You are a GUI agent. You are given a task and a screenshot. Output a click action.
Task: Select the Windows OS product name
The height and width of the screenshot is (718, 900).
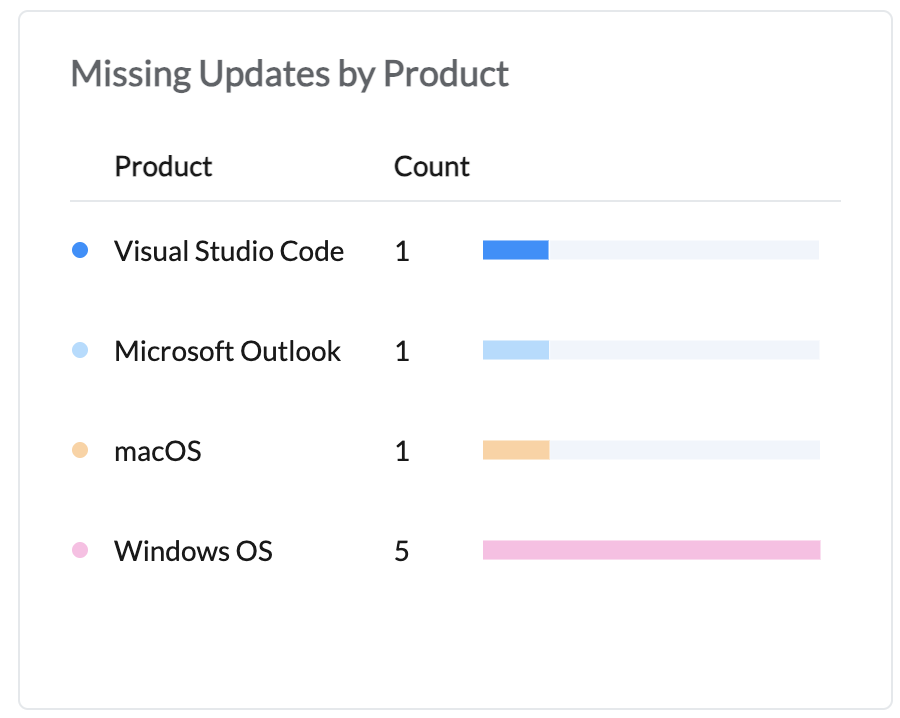(x=193, y=551)
